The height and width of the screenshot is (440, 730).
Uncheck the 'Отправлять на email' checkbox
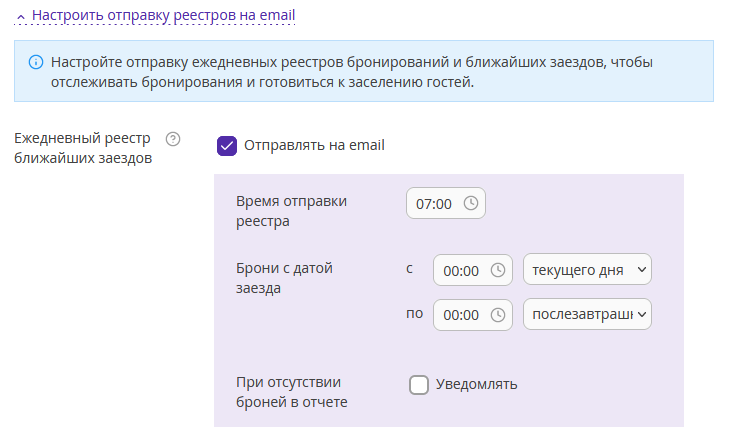[x=227, y=146]
